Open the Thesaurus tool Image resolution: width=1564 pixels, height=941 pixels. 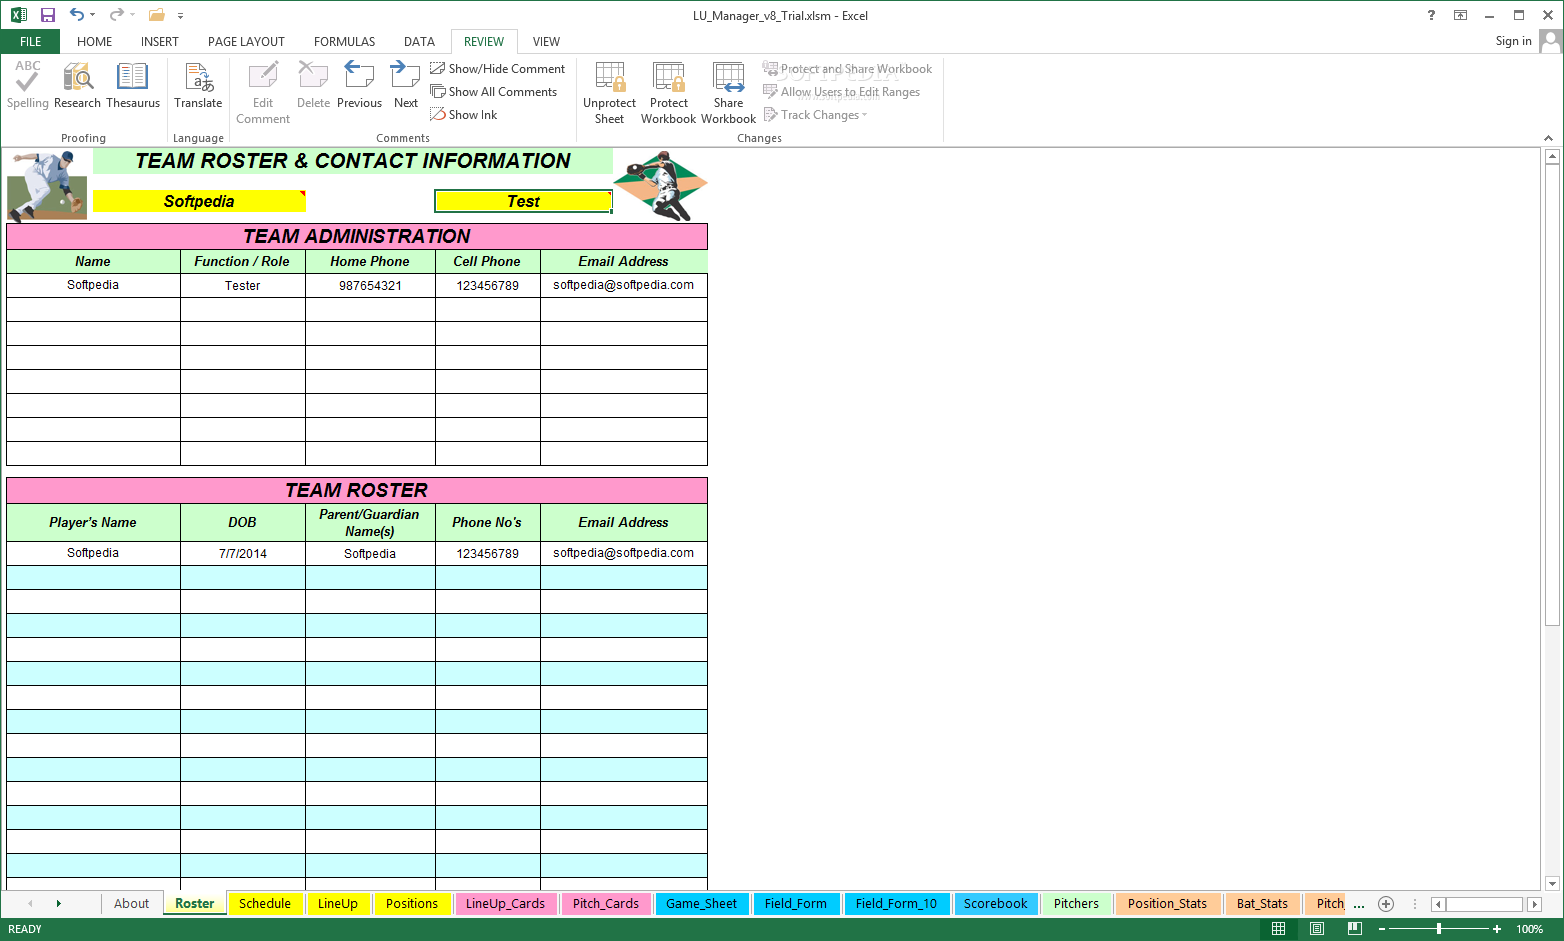pos(133,85)
